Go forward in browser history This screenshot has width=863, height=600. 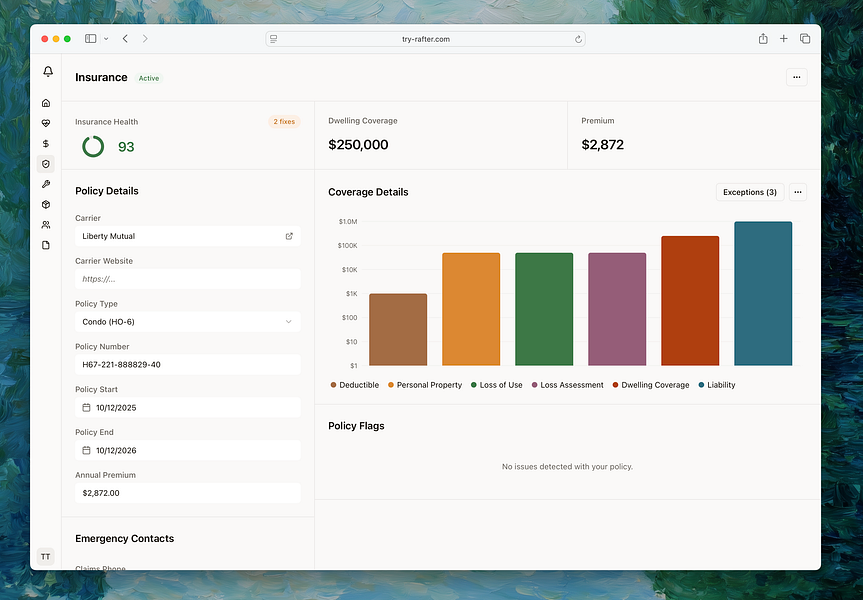pyautogui.click(x=145, y=39)
